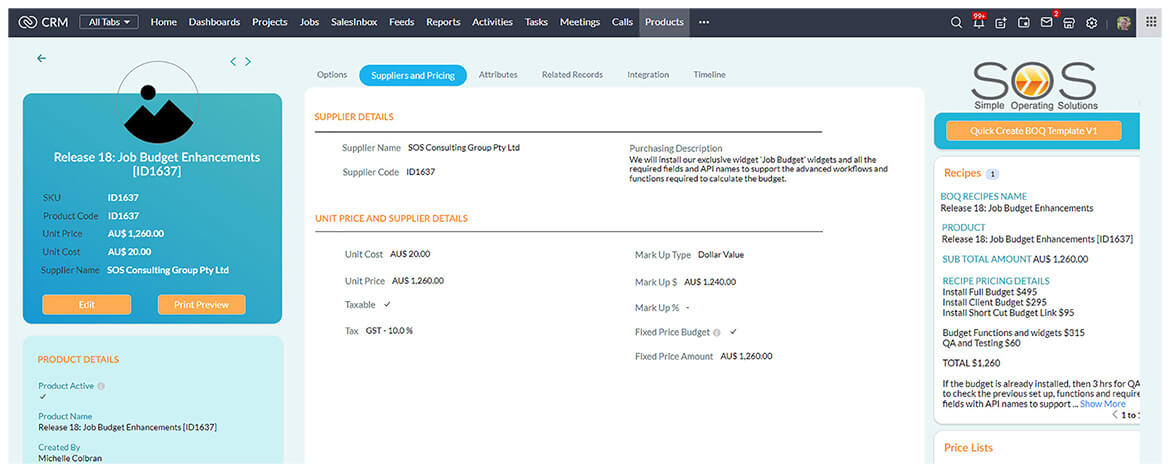Toggle the Taxable checkbox
The width and height of the screenshot is (1170, 472).
click(387, 303)
